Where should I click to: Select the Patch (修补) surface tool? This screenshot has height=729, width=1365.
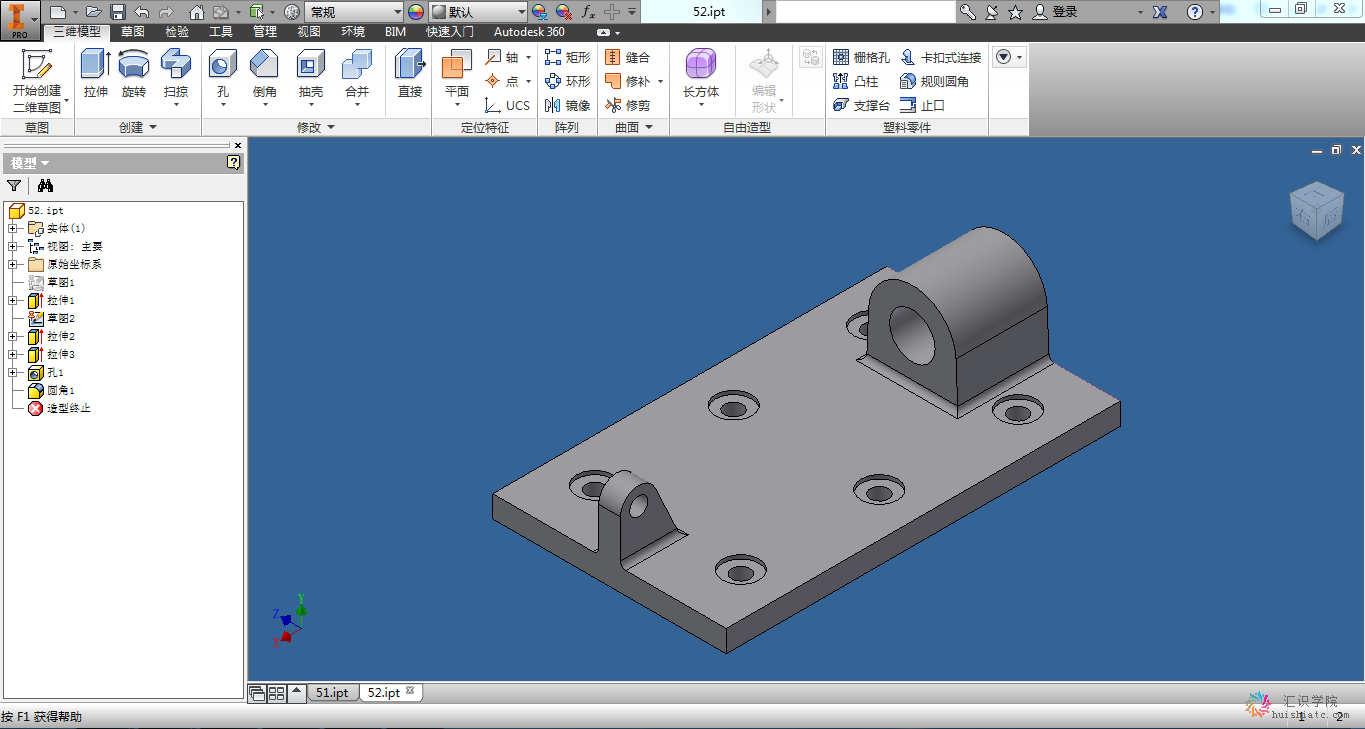(628, 81)
